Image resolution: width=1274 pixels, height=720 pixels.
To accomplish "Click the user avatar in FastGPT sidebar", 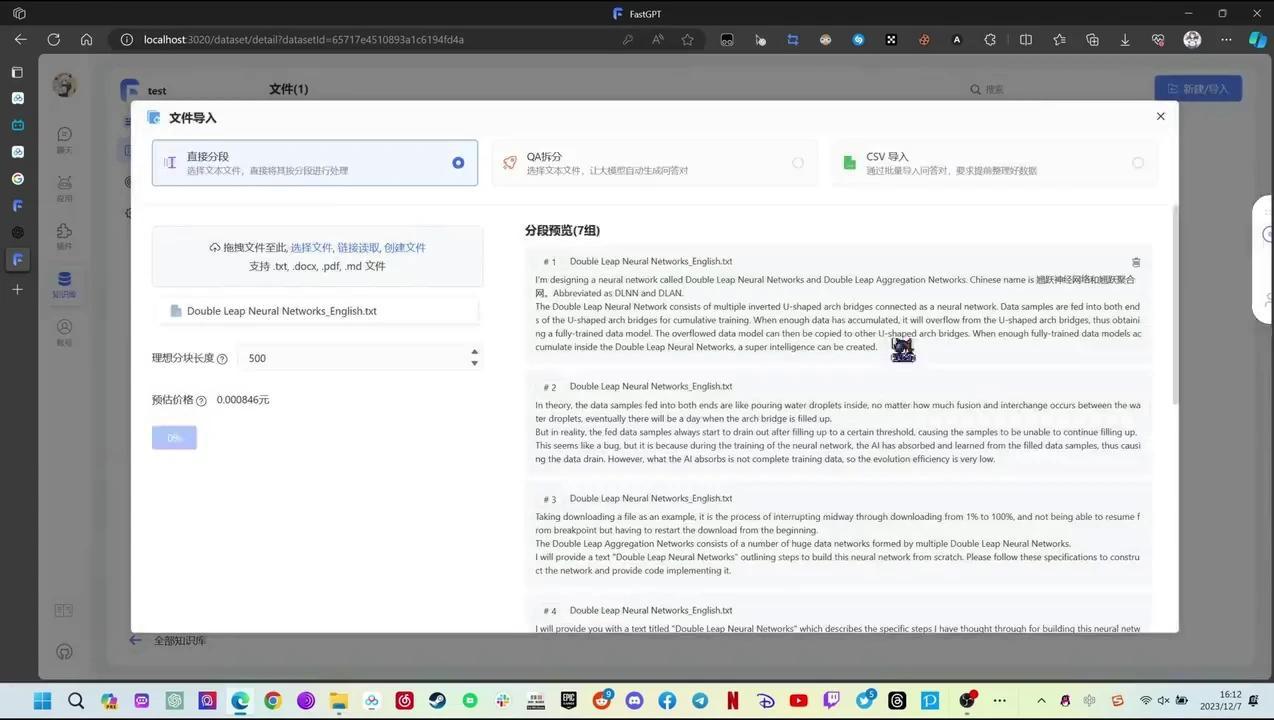I will coord(64,85).
